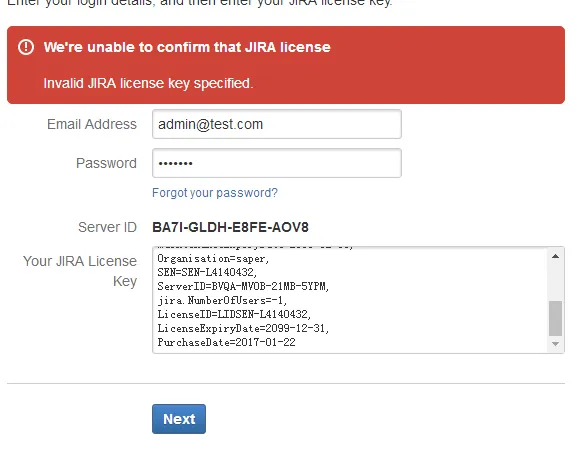
Task: Click the 'LicenseExpiryDate=2099-12-31,' line
Action: [x=243, y=328]
